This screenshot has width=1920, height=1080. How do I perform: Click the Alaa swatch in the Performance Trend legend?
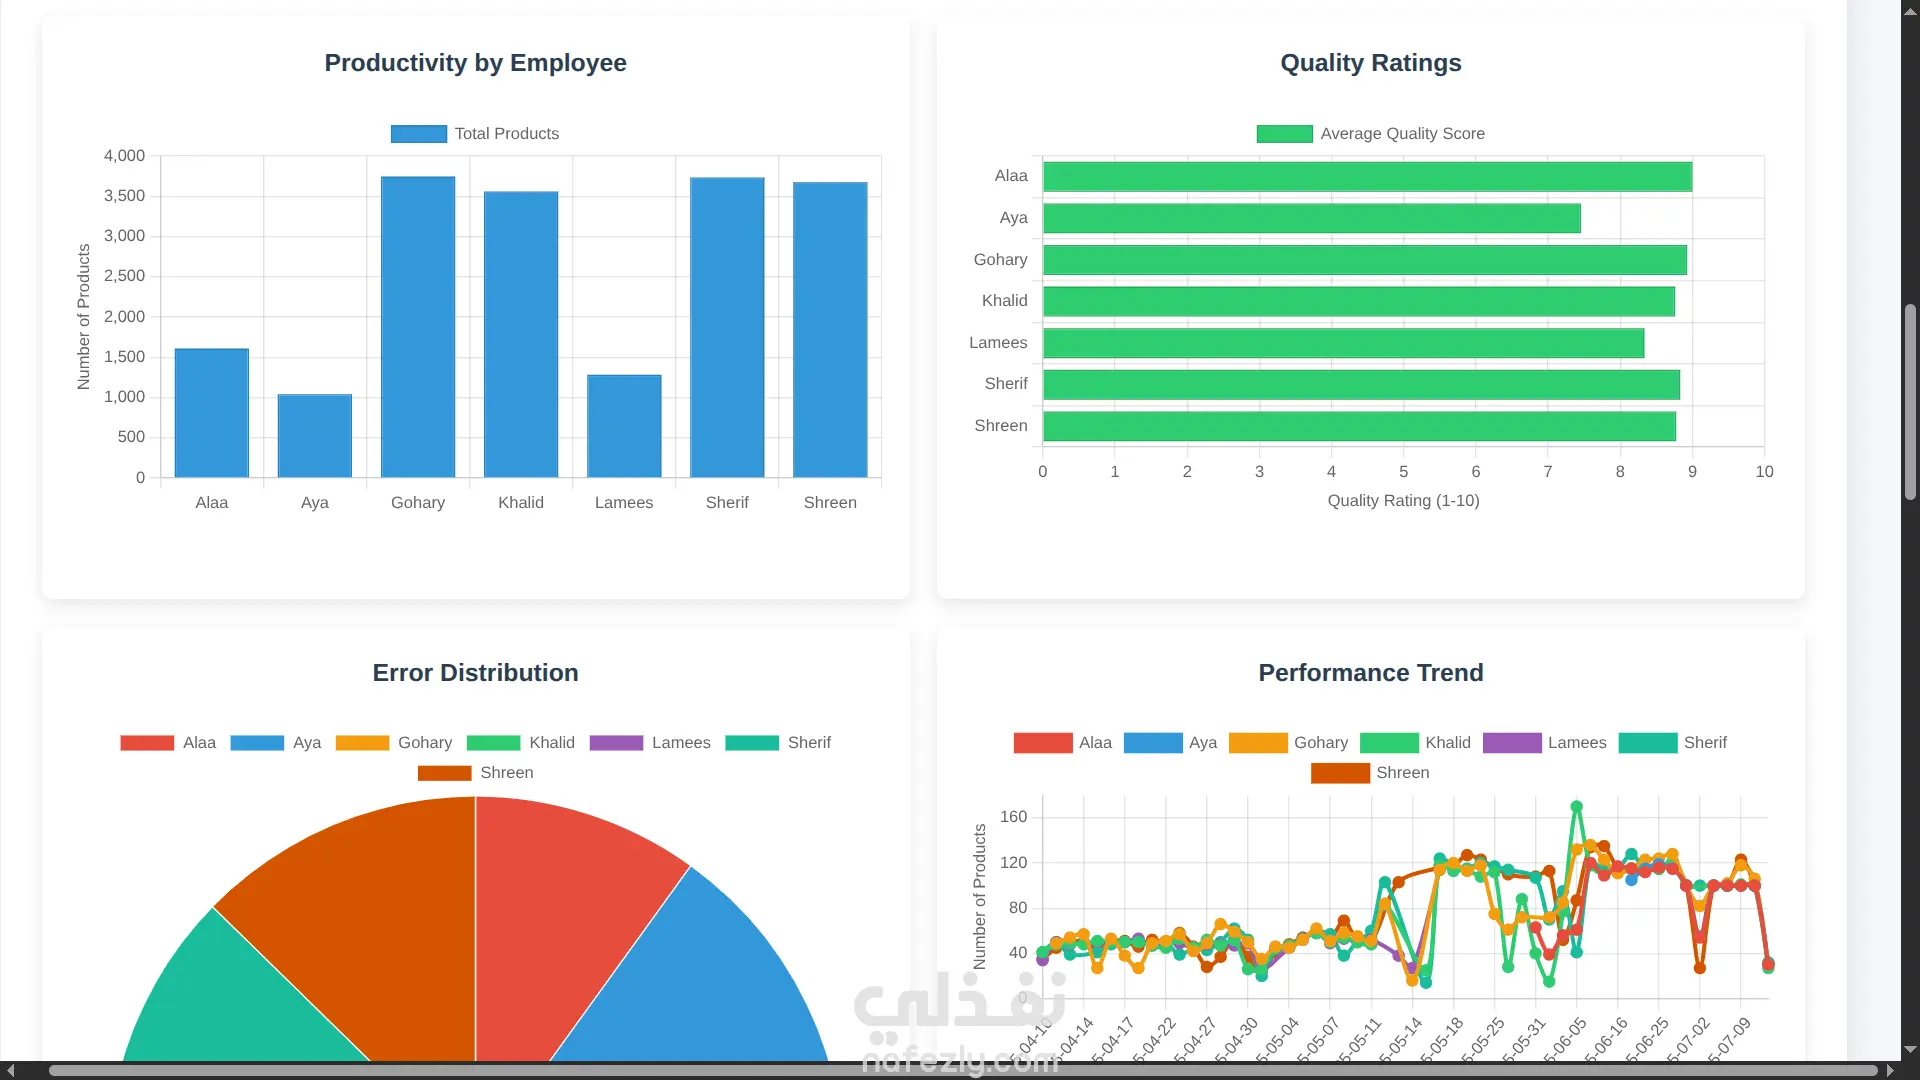tap(1042, 743)
